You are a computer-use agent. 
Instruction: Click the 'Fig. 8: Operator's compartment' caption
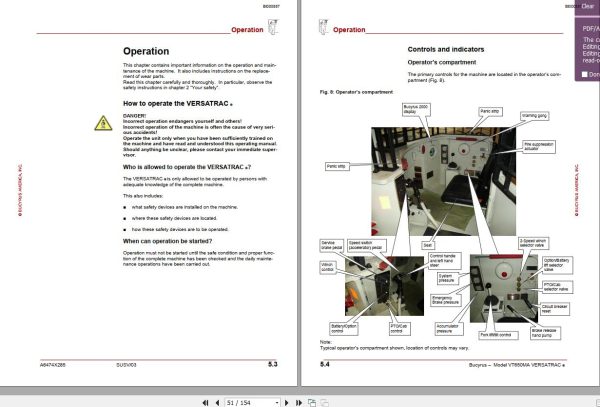tap(356, 92)
